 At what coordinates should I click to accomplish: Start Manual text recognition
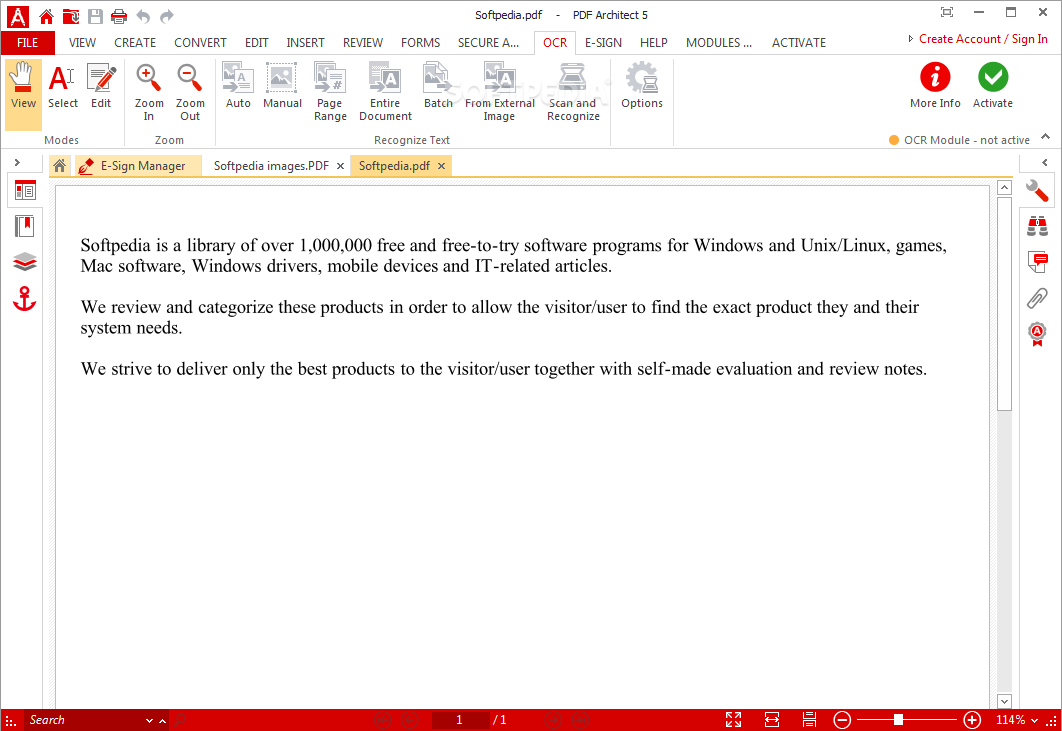pyautogui.click(x=282, y=87)
